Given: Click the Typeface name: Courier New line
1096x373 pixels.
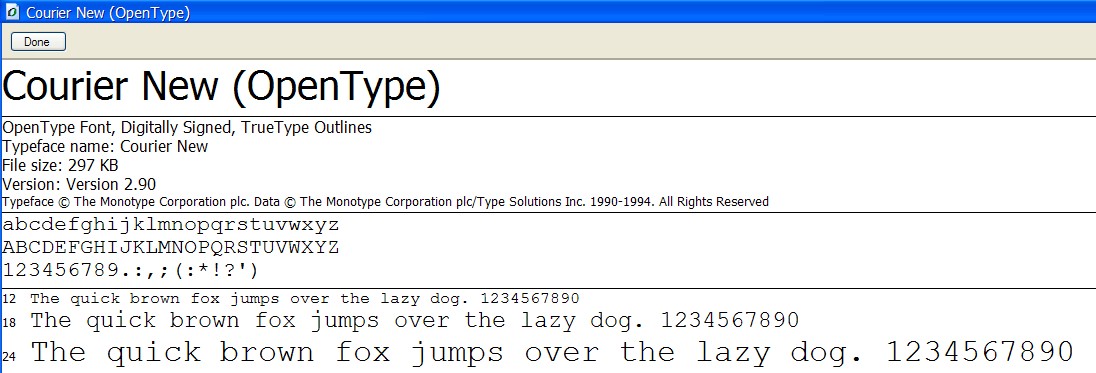Looking at the screenshot, I should pyautogui.click(x=106, y=147).
